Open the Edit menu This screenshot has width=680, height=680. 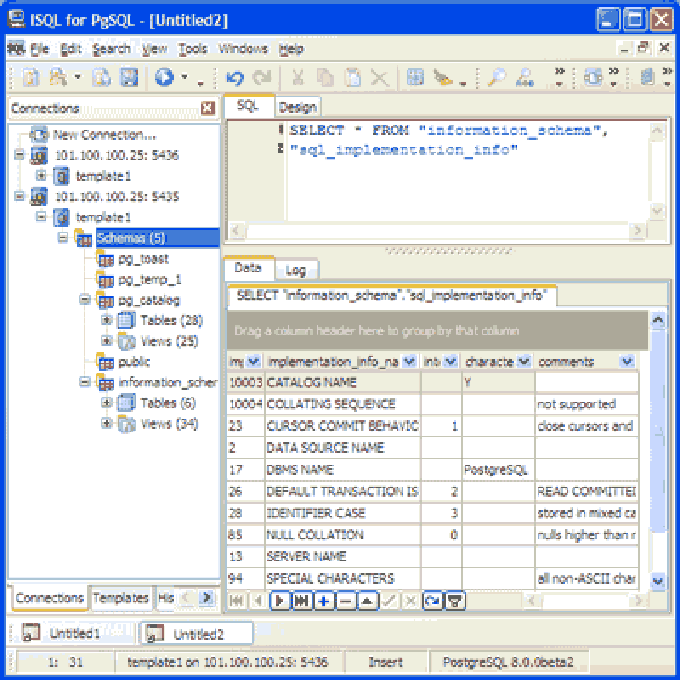pyautogui.click(x=71, y=49)
